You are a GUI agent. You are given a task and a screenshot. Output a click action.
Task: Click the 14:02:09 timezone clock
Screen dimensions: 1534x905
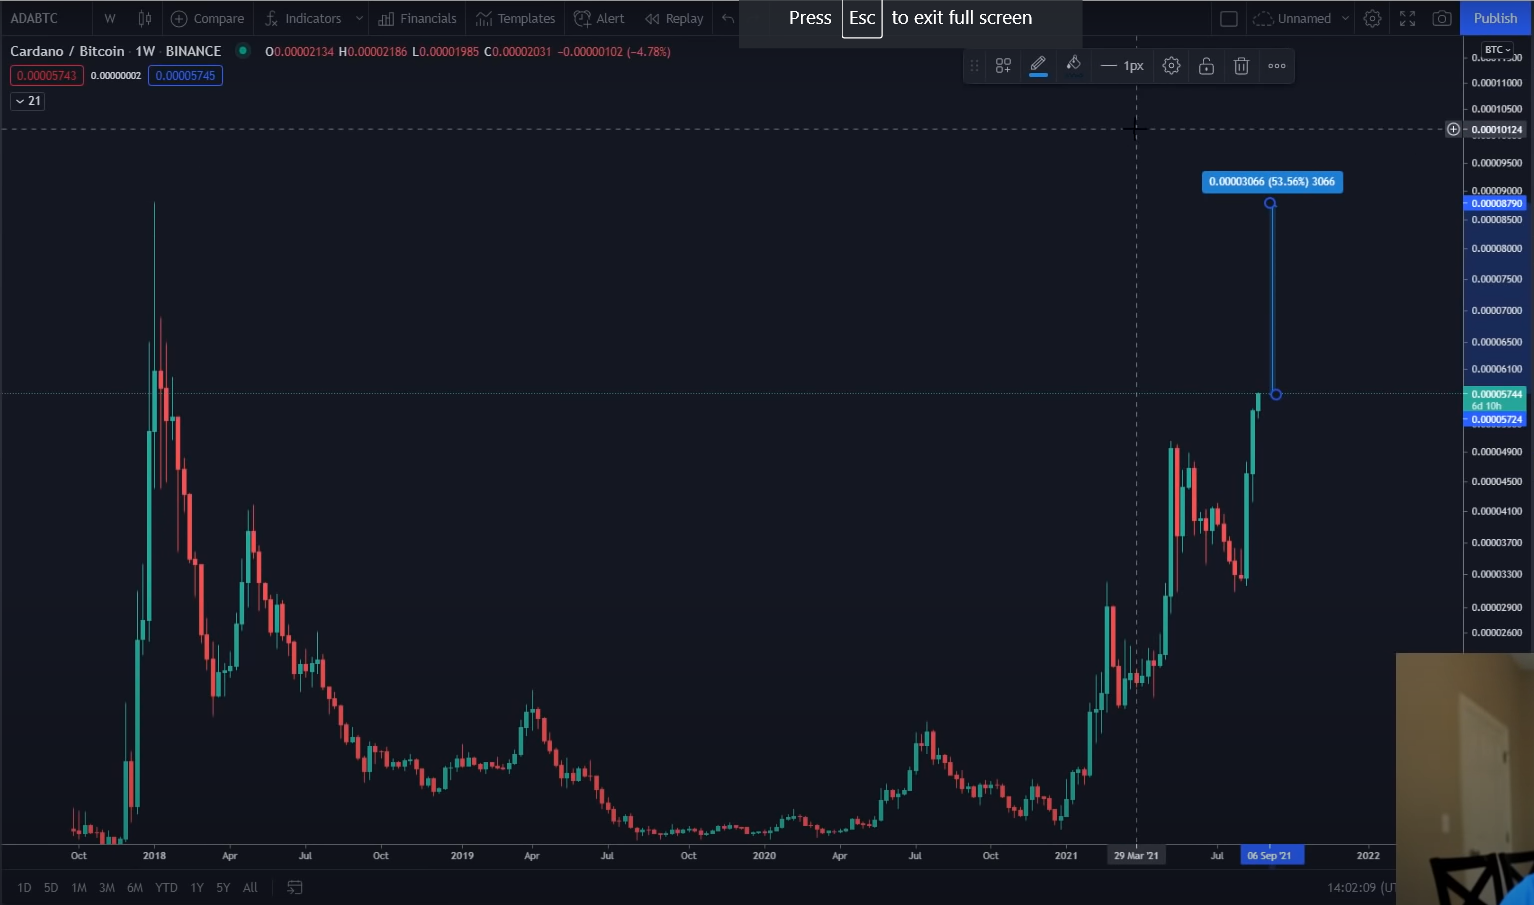coord(1361,888)
